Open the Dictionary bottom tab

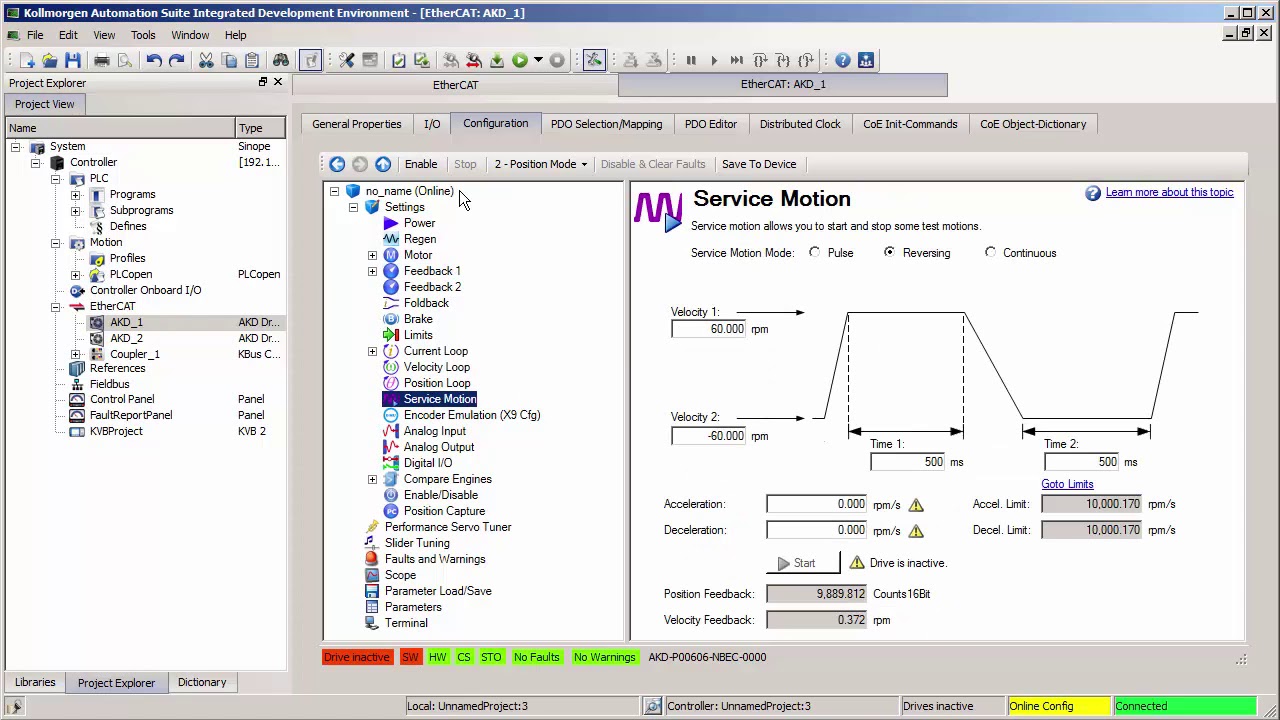pyautogui.click(x=202, y=682)
